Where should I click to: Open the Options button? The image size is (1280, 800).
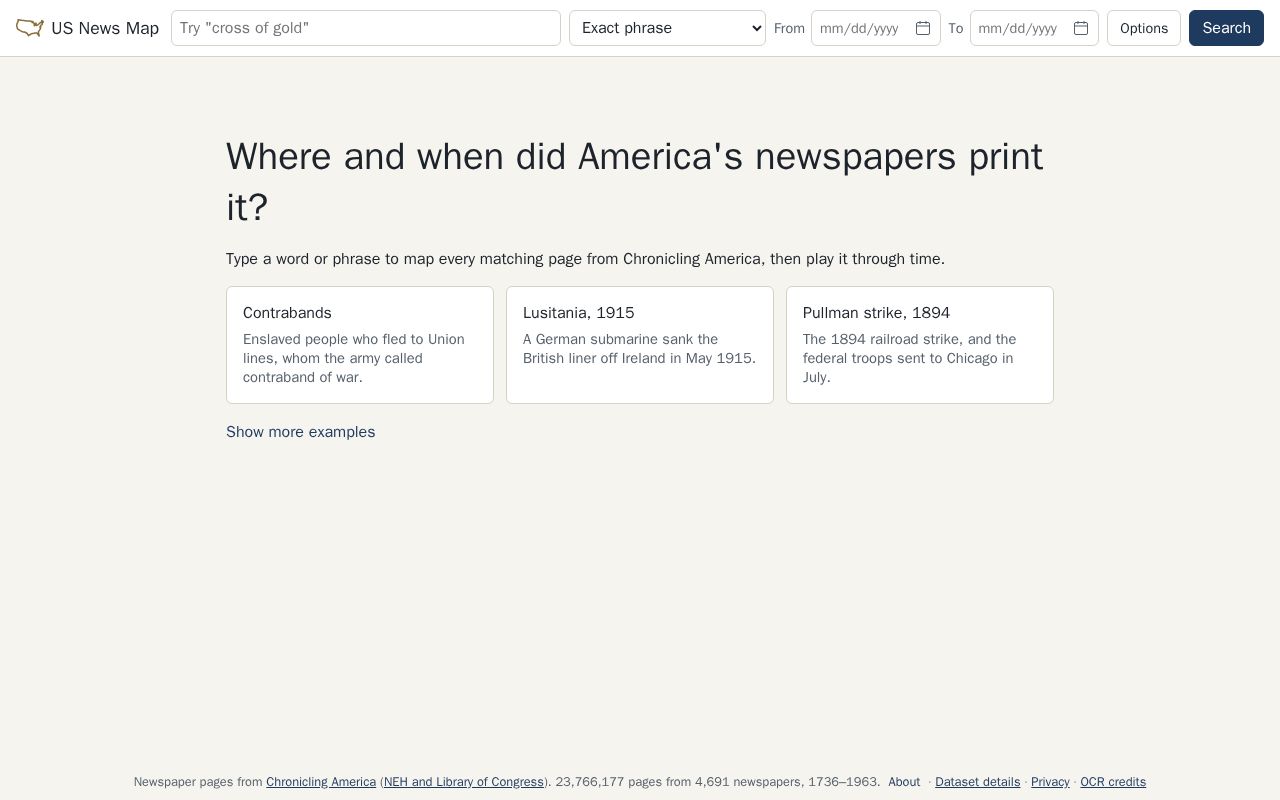[x=1144, y=28]
